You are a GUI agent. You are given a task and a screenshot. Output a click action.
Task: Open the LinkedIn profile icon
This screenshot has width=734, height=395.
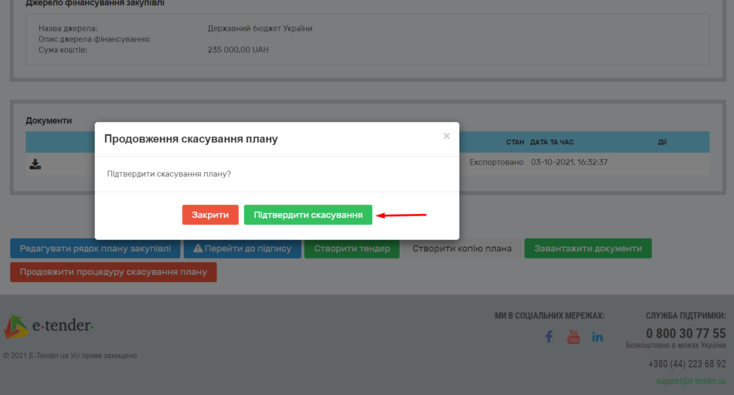pos(597,337)
